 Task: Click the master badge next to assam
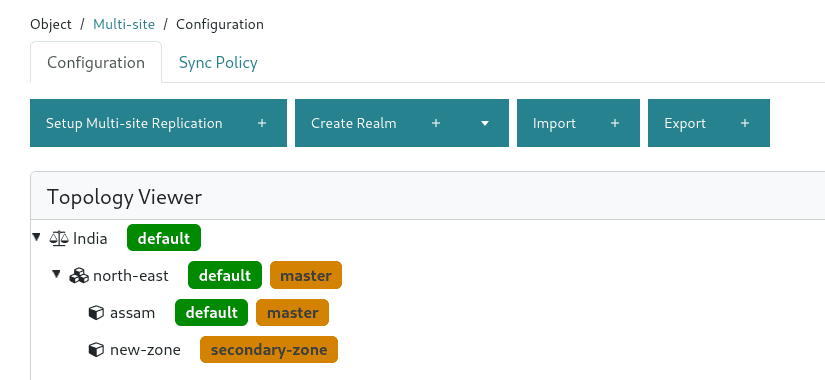coord(293,313)
